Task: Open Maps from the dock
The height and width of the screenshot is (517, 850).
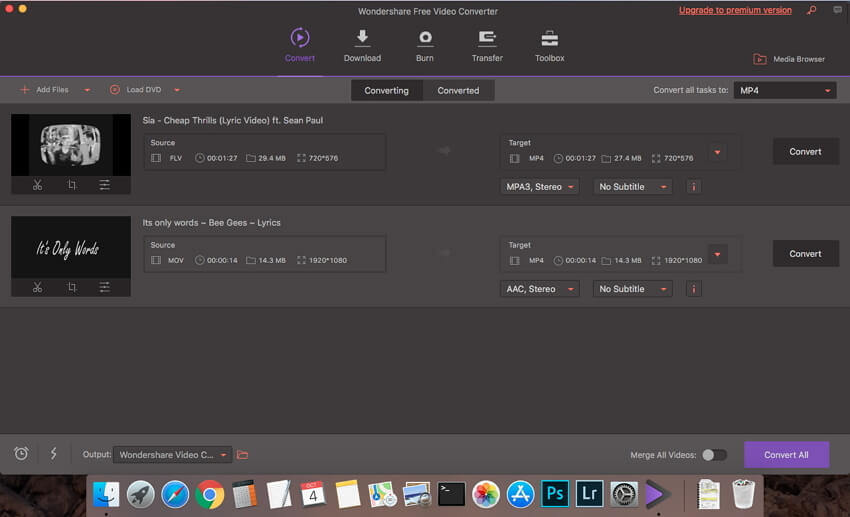Action: point(382,494)
